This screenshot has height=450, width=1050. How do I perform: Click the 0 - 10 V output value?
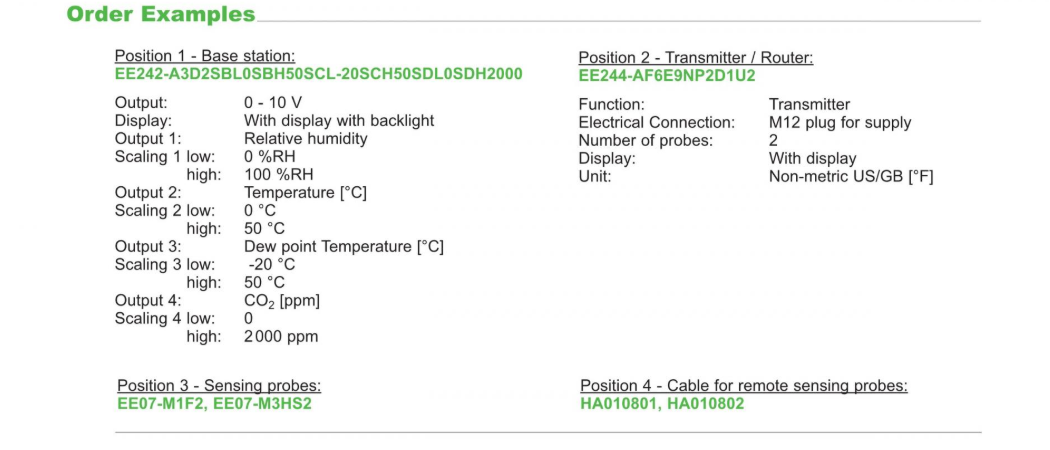click(273, 103)
